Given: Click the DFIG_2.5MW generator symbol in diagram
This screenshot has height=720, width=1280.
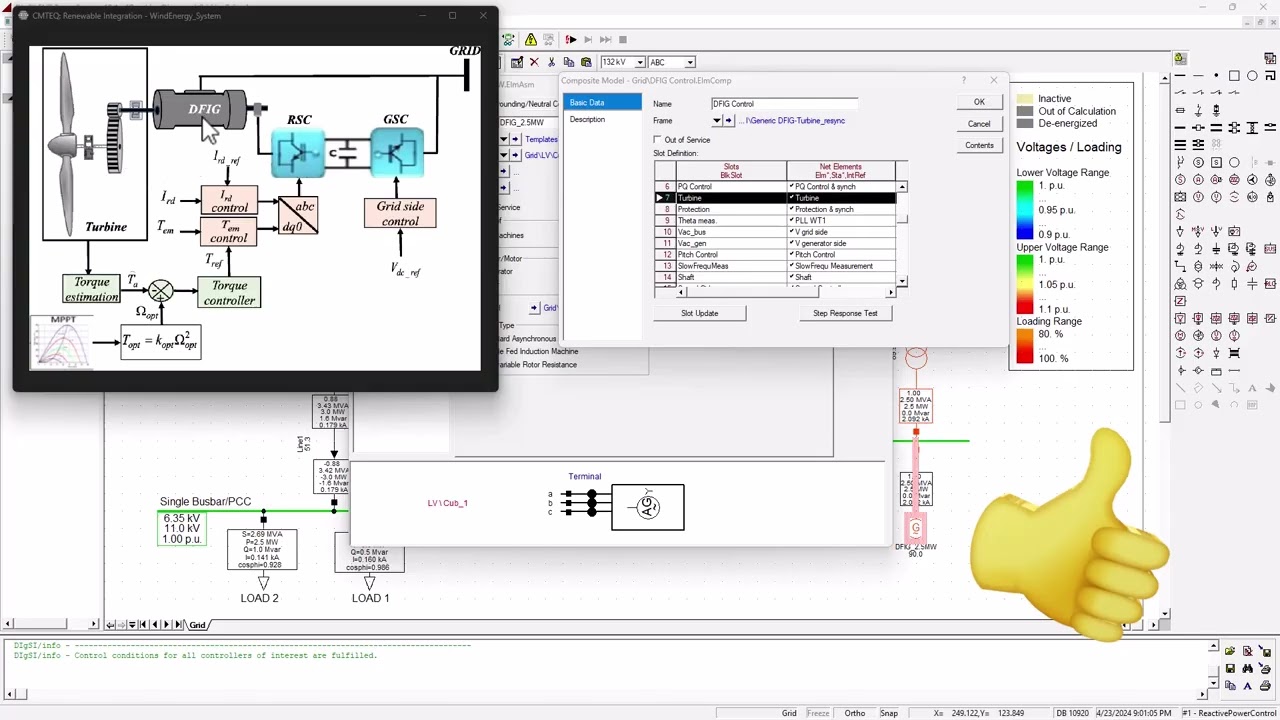Looking at the screenshot, I should click(915, 528).
